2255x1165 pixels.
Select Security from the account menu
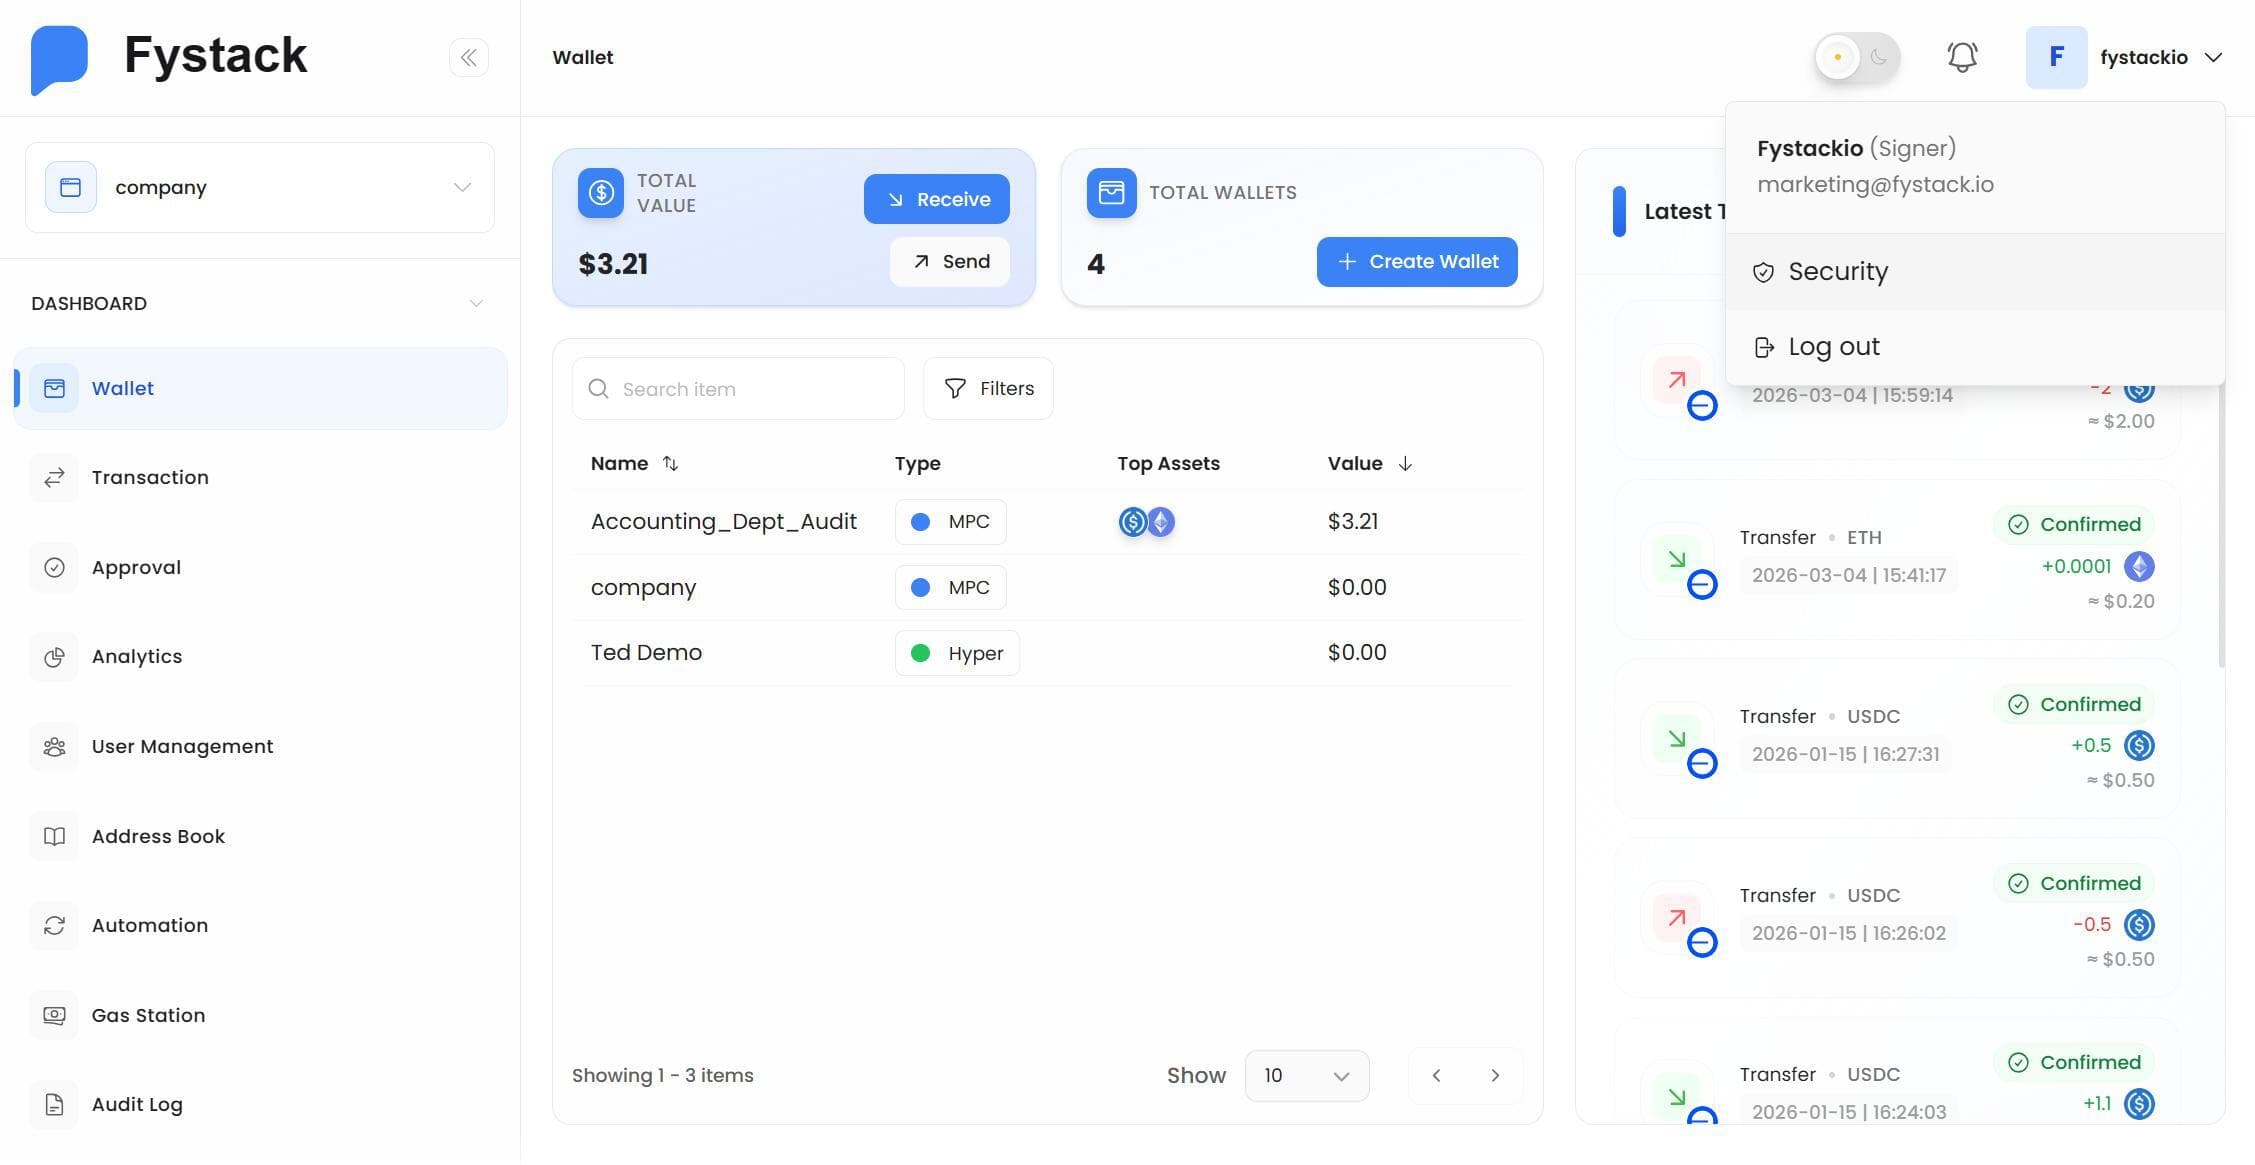pos(1838,271)
